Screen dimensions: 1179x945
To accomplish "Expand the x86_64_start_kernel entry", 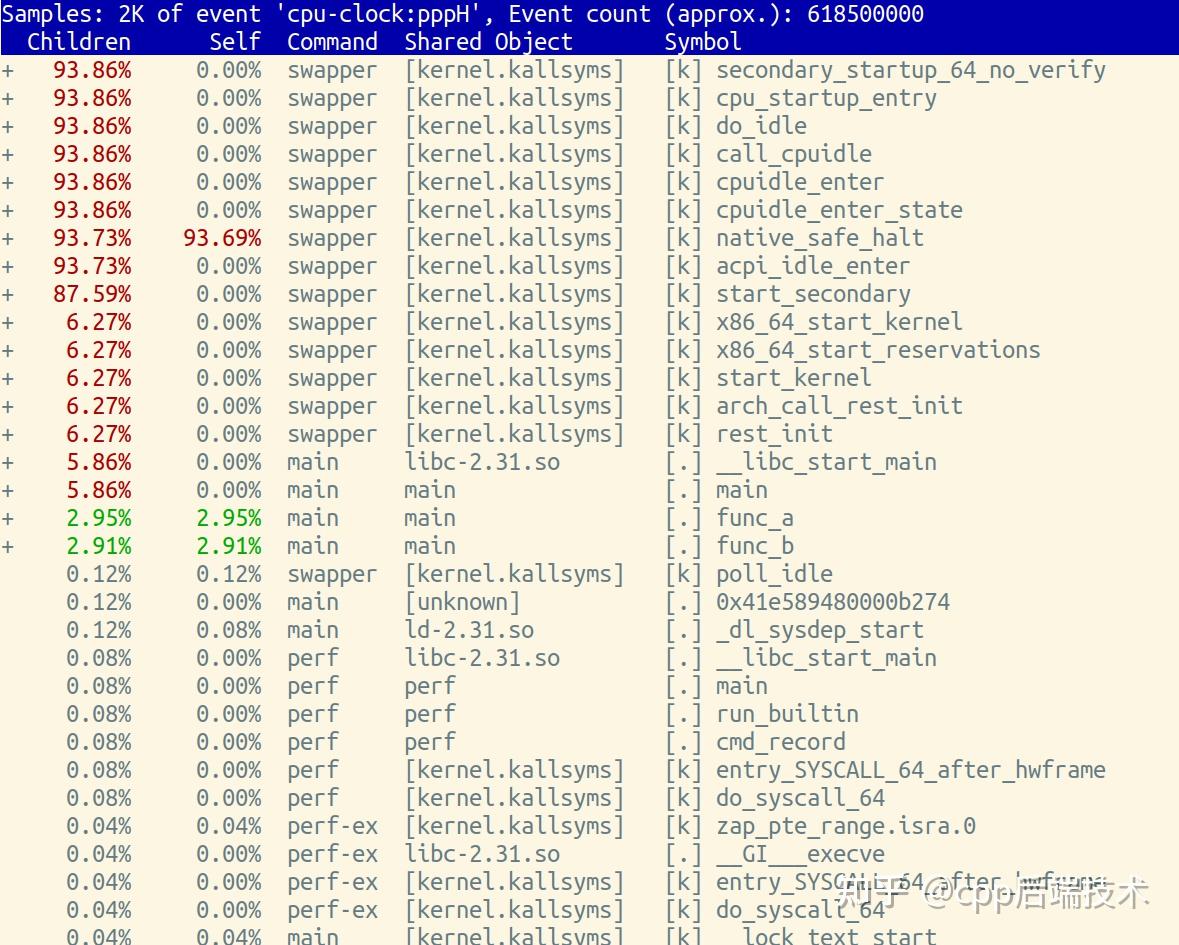I will coord(8,322).
